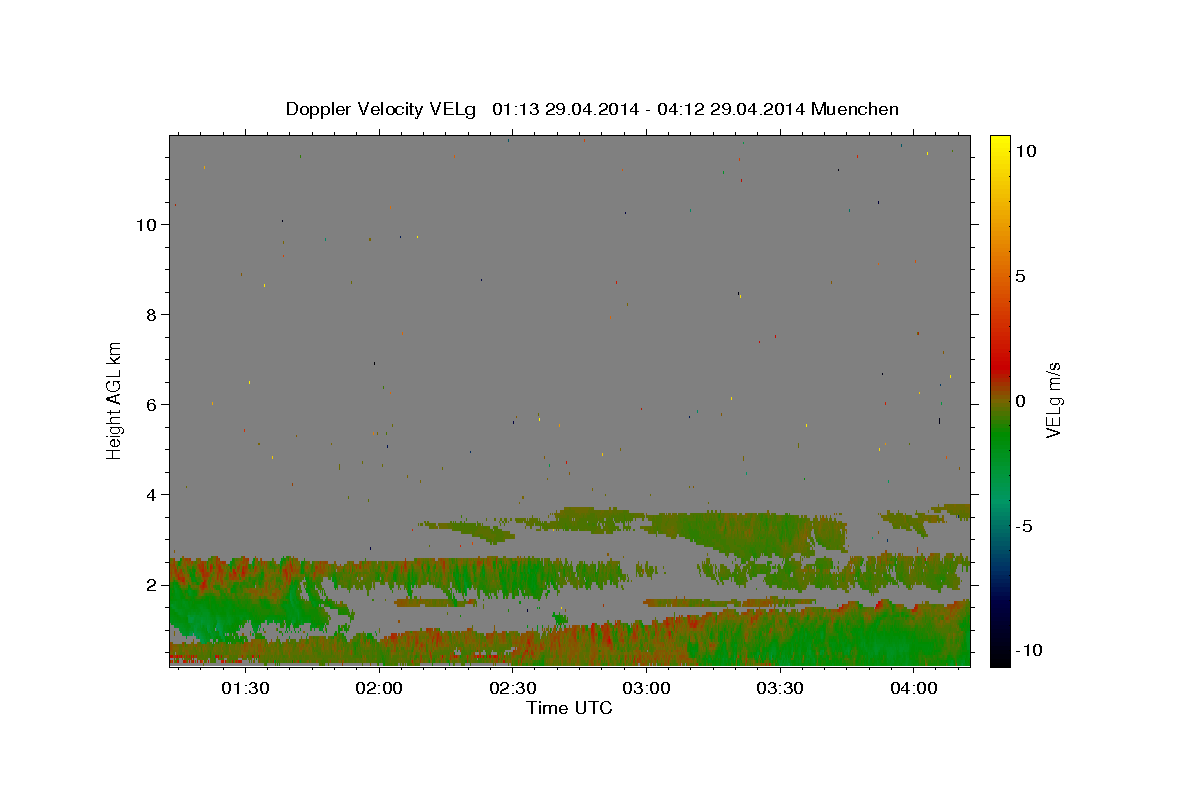Click the yellow top of the colorbar
Screen dimensions: 1200x800
click(999, 141)
